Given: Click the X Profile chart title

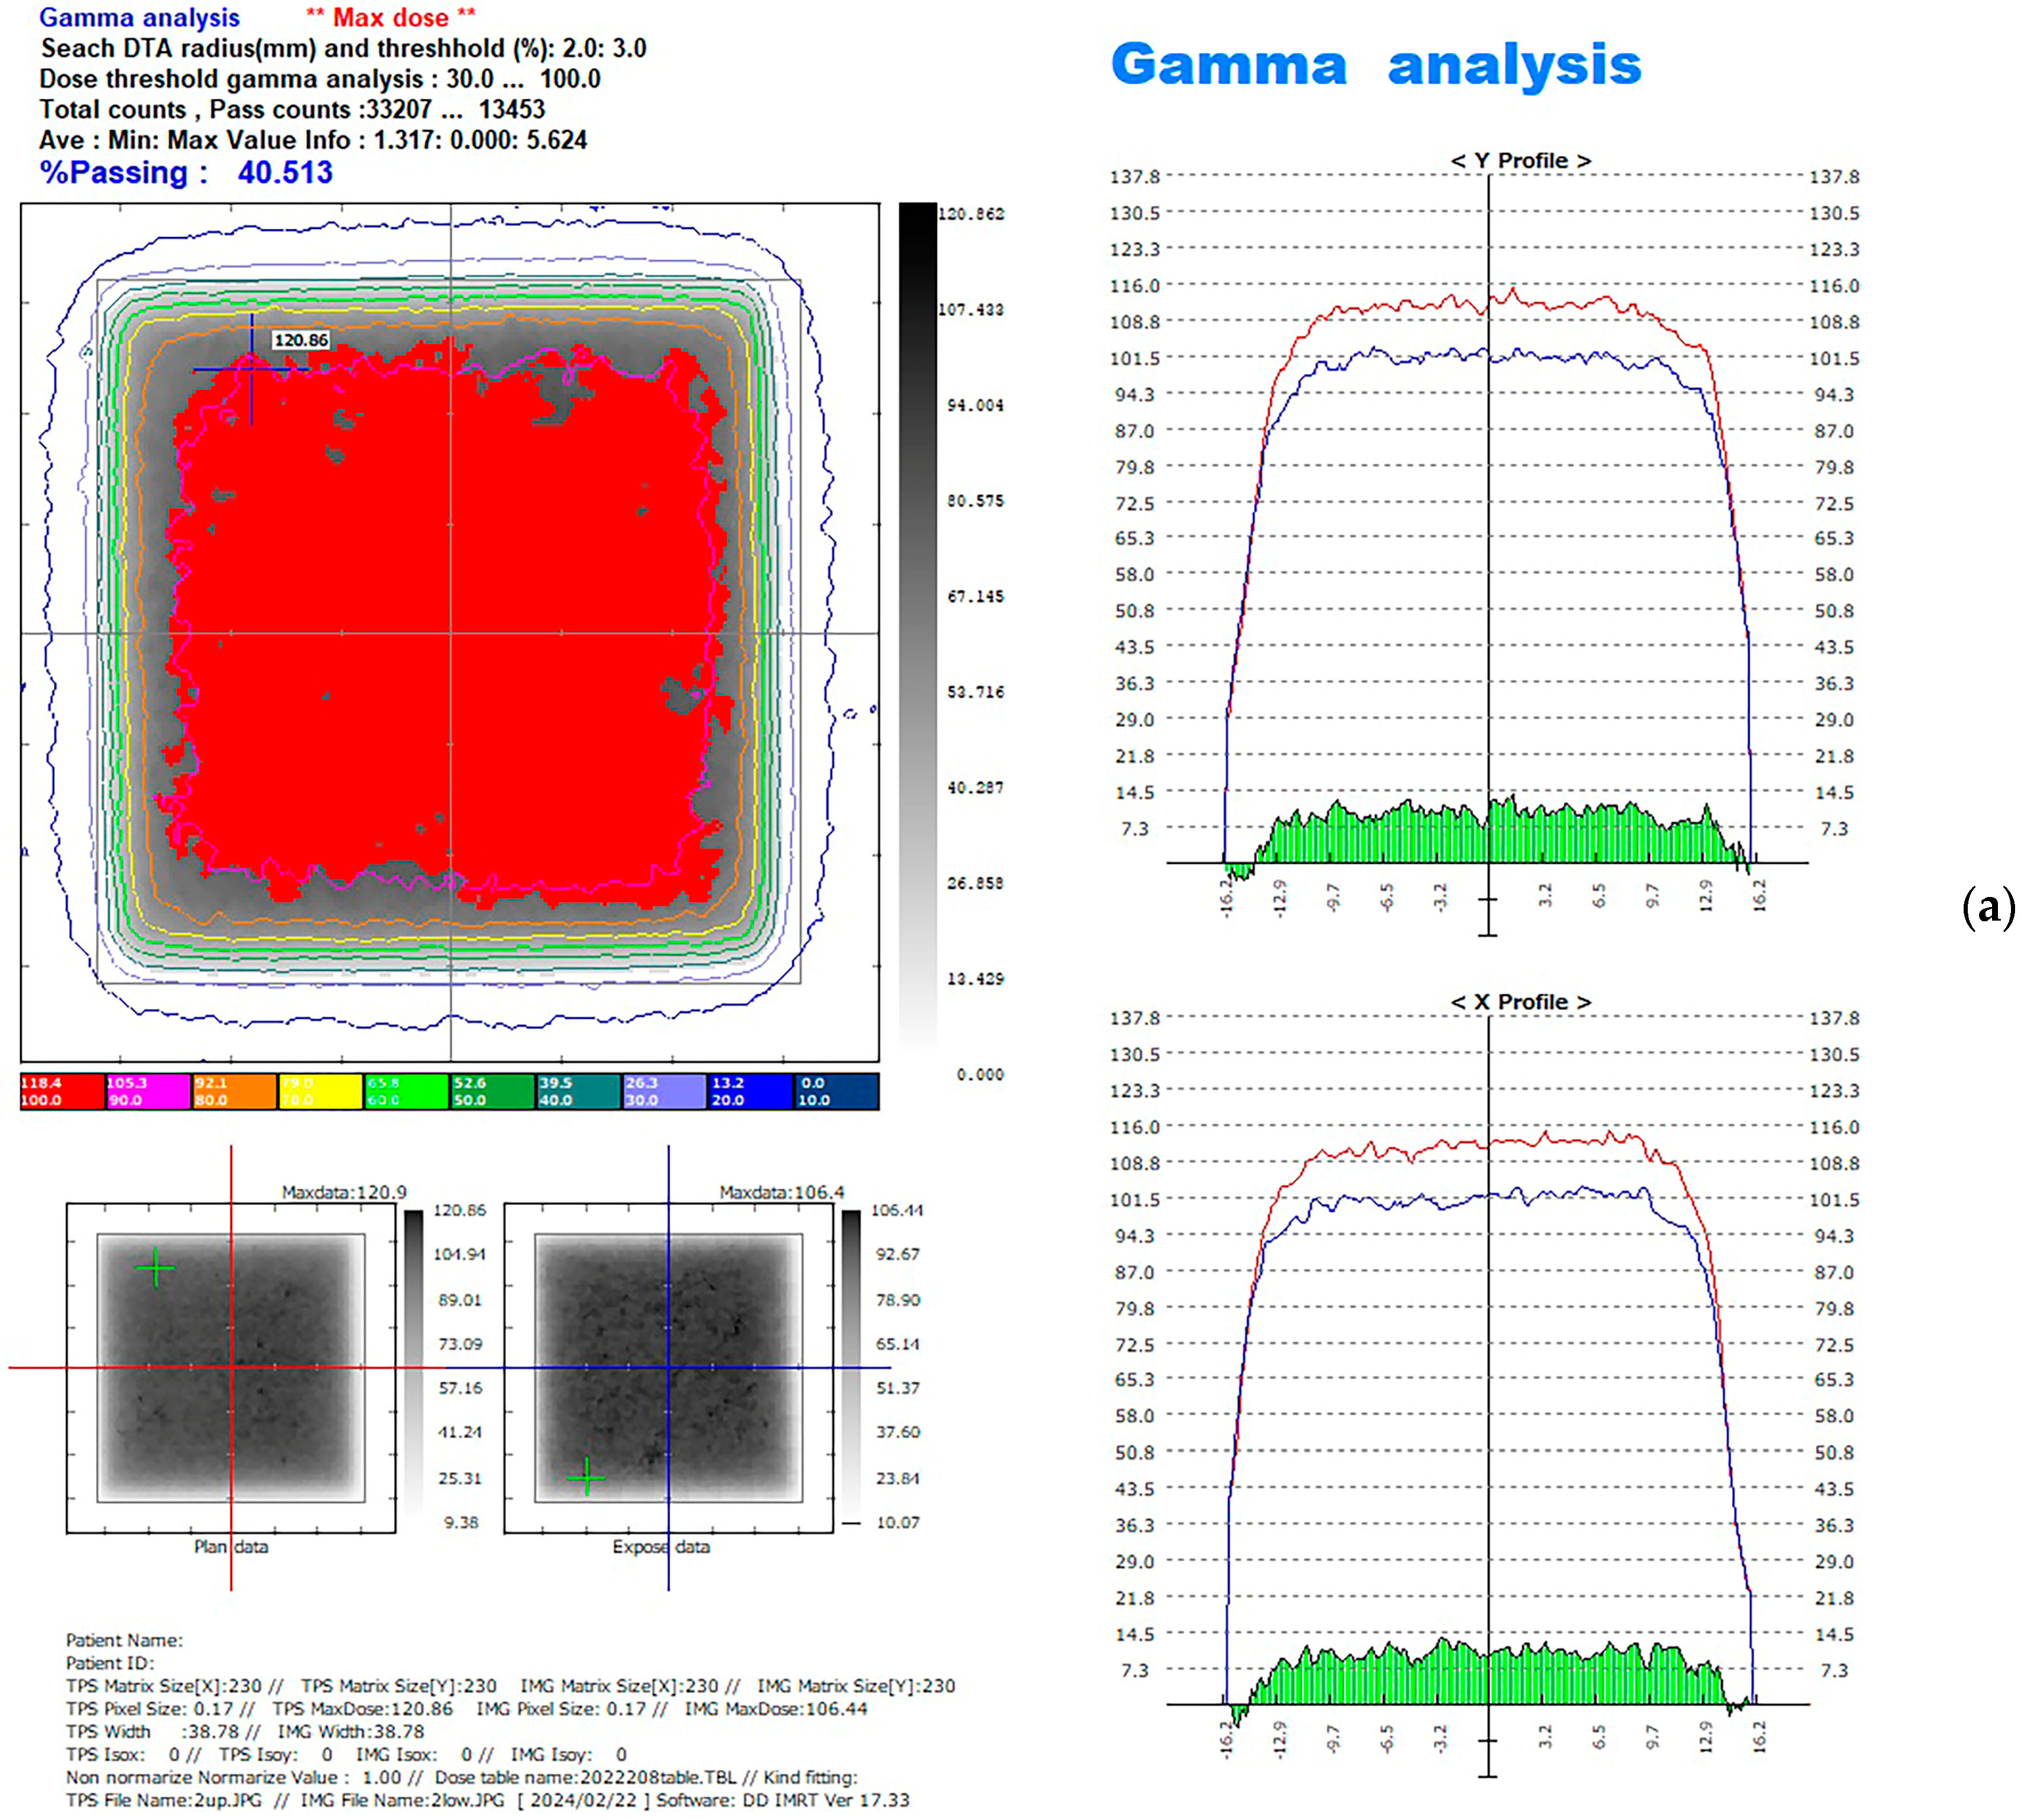Looking at the screenshot, I should [1520, 1001].
